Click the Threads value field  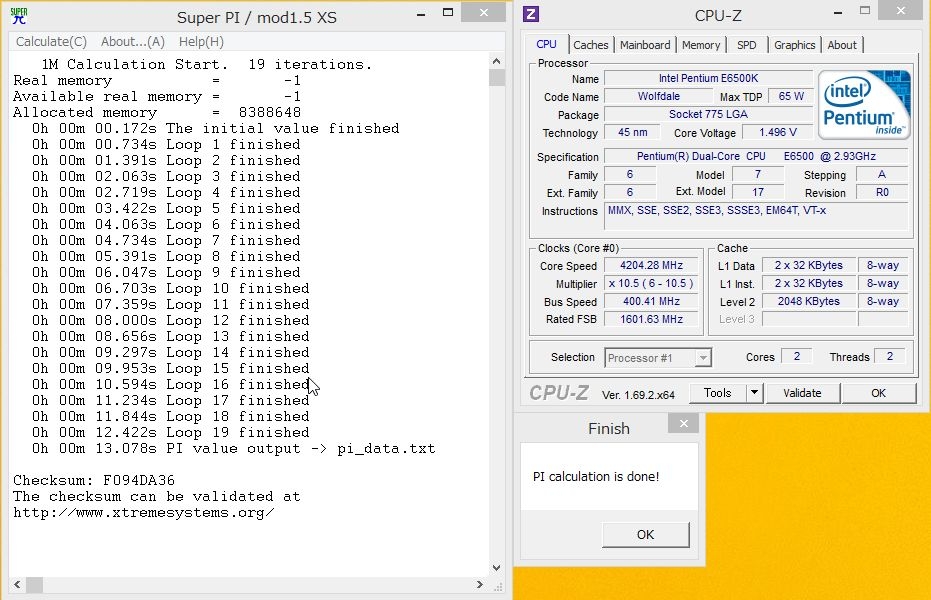pos(889,356)
